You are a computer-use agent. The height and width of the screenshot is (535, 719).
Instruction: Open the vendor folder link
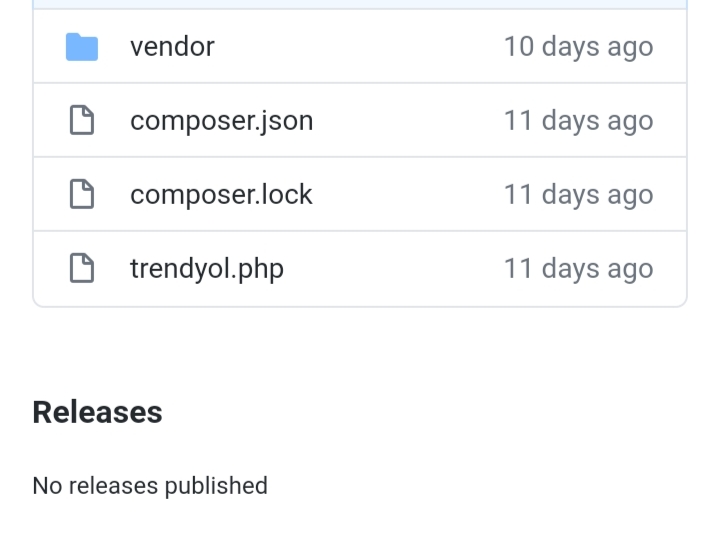point(172,47)
